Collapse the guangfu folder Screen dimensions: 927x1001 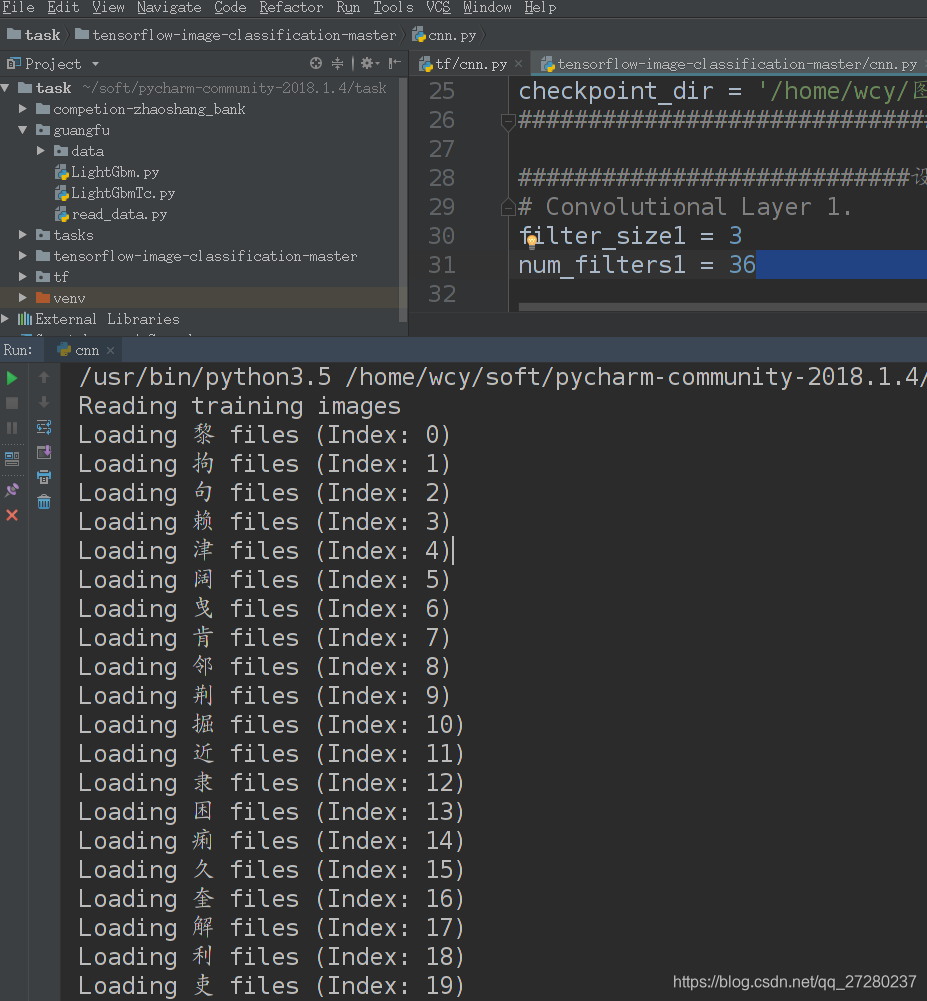(23, 130)
